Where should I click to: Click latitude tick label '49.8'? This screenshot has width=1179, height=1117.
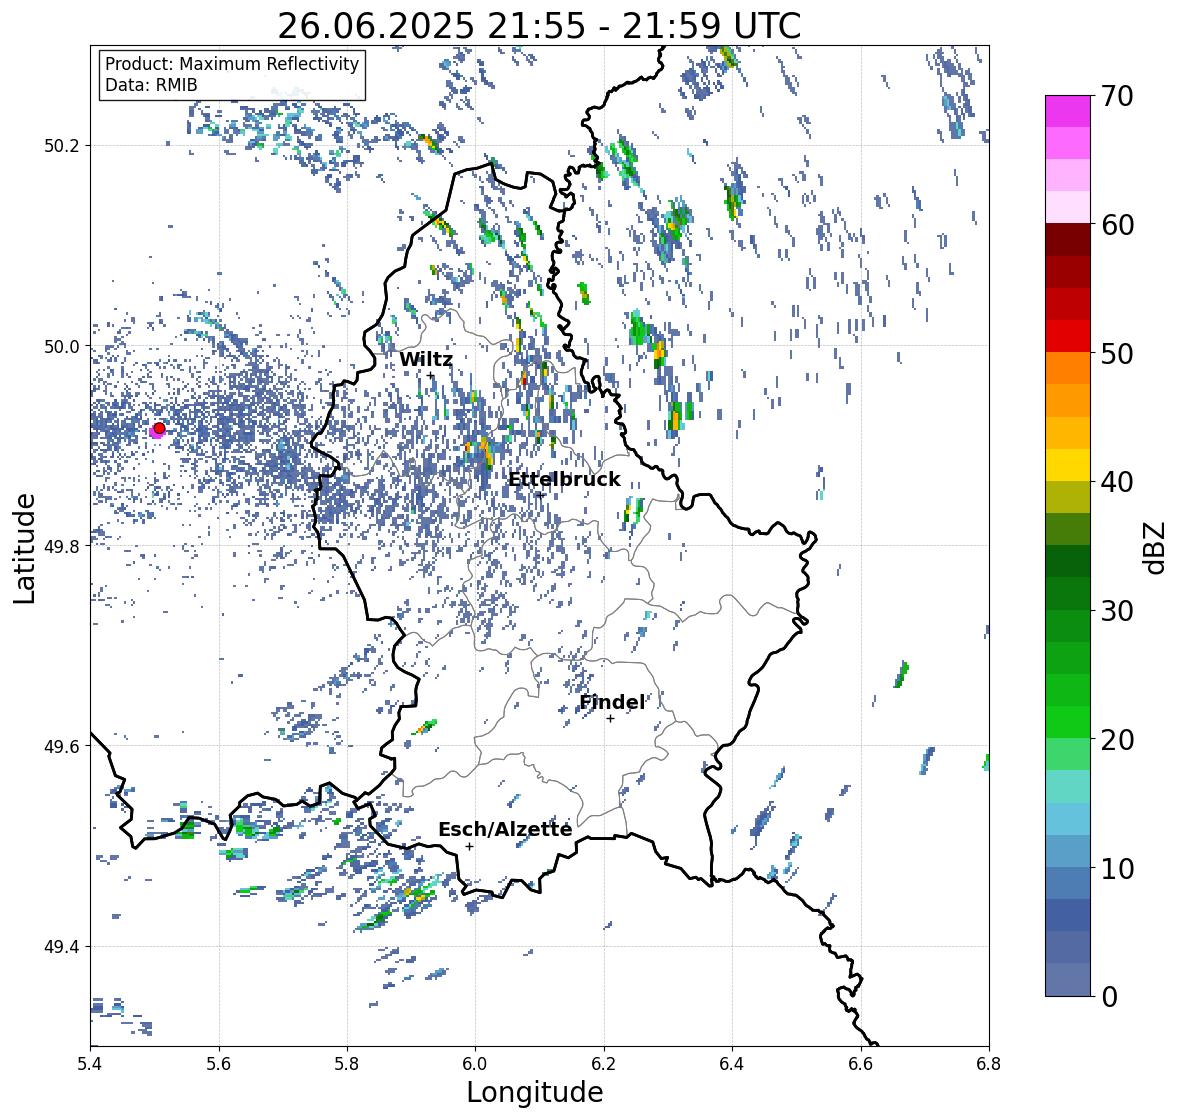coord(62,546)
